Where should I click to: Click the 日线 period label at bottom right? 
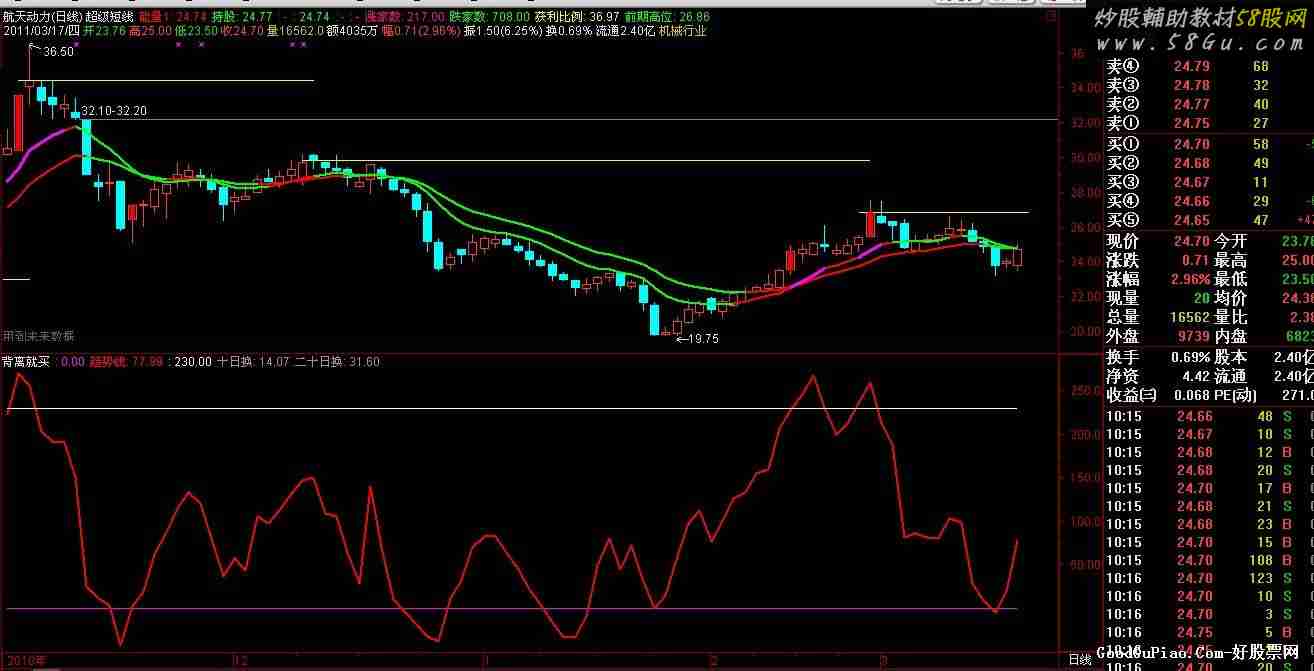pos(1079,660)
